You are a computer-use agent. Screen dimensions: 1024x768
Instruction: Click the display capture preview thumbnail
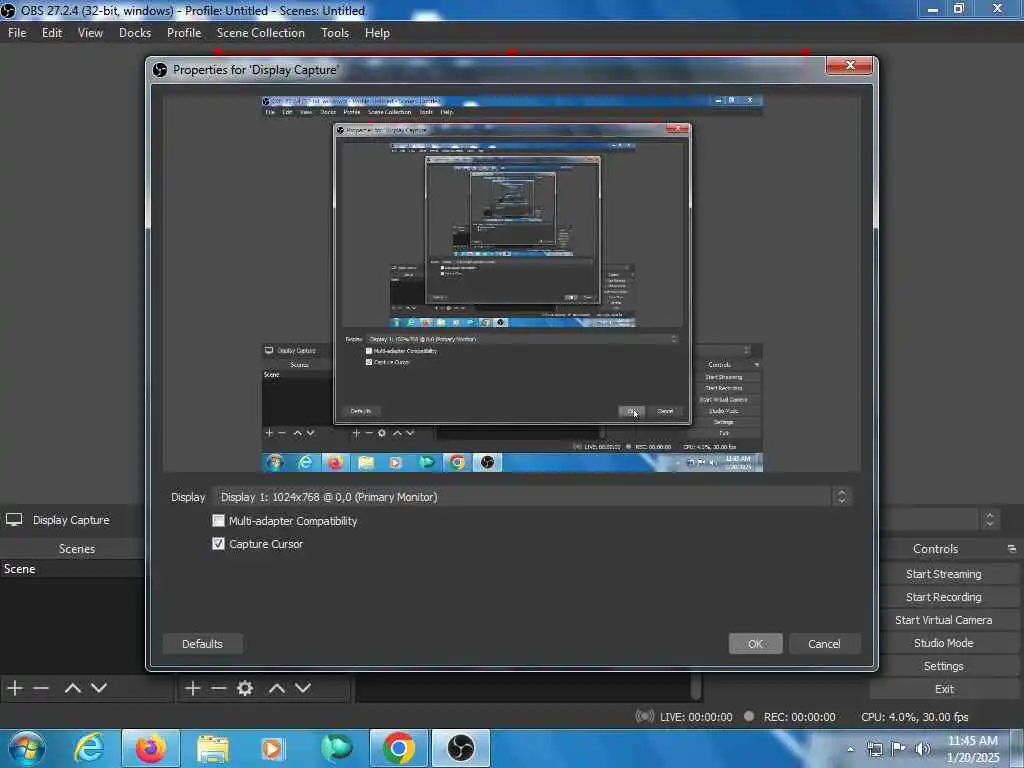[512, 283]
